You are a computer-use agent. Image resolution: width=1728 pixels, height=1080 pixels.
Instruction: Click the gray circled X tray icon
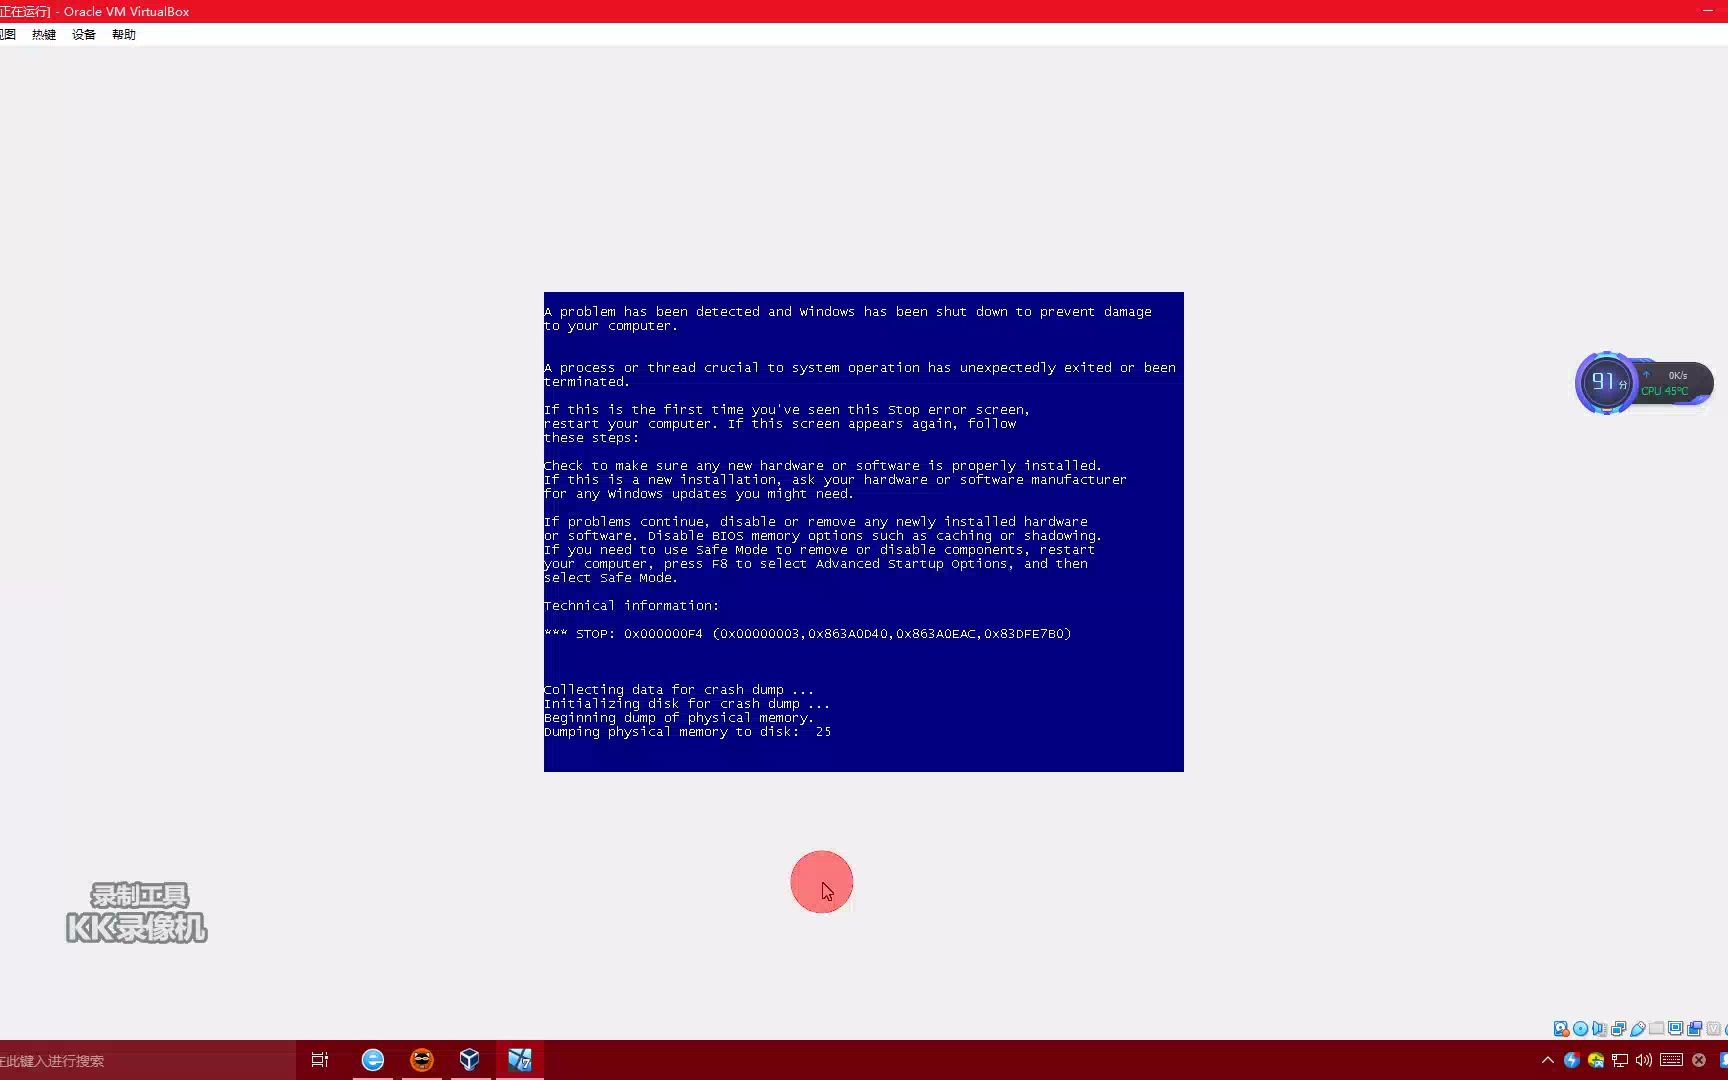pos(1699,1060)
